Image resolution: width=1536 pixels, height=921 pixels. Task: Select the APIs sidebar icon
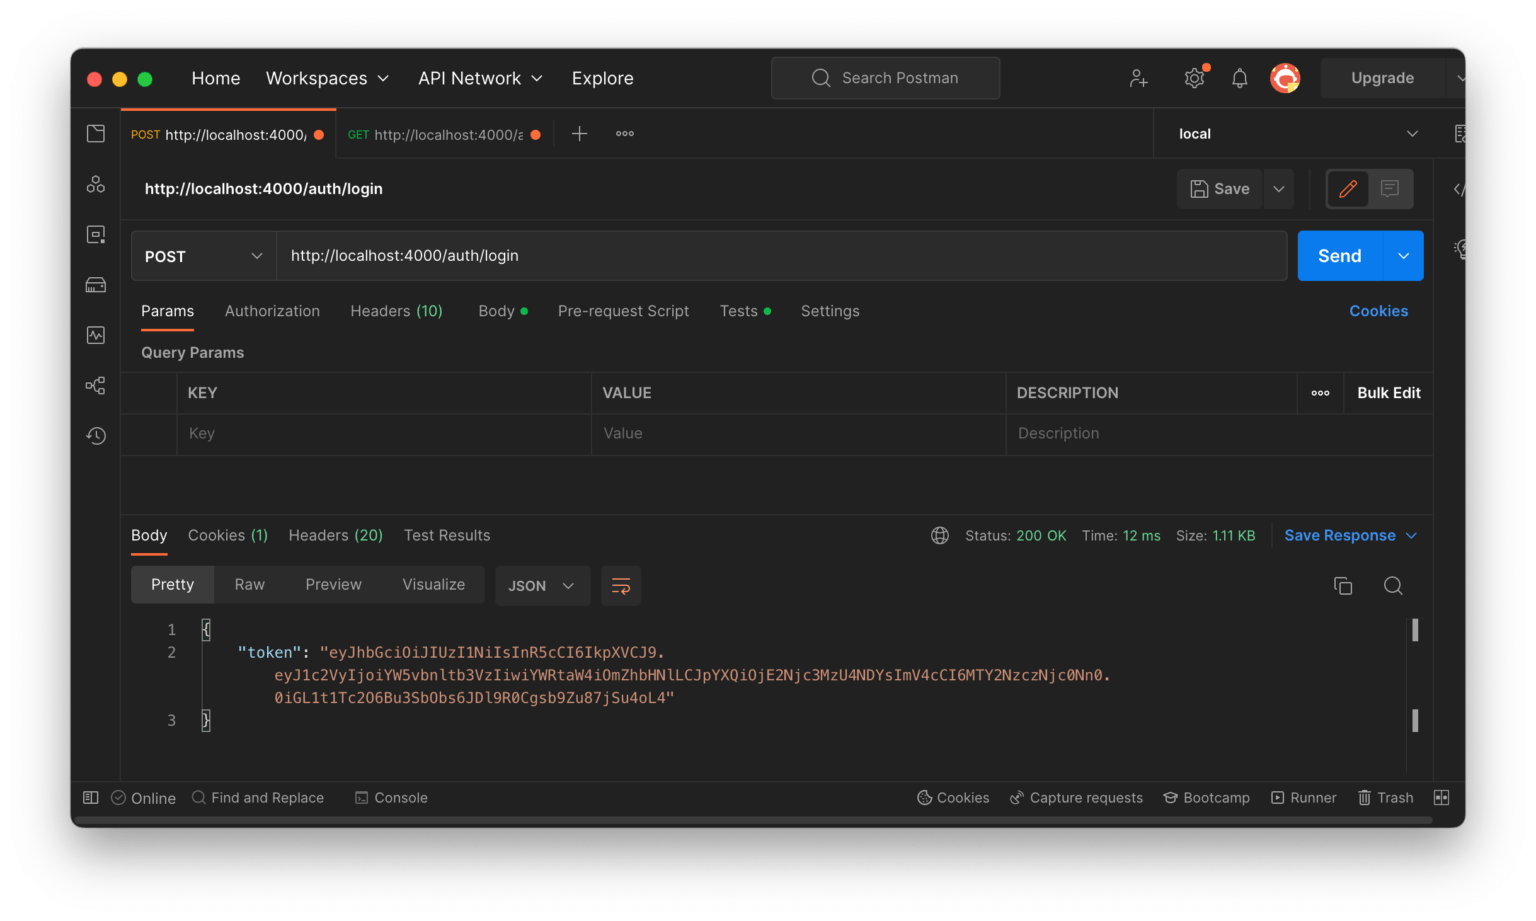[95, 183]
